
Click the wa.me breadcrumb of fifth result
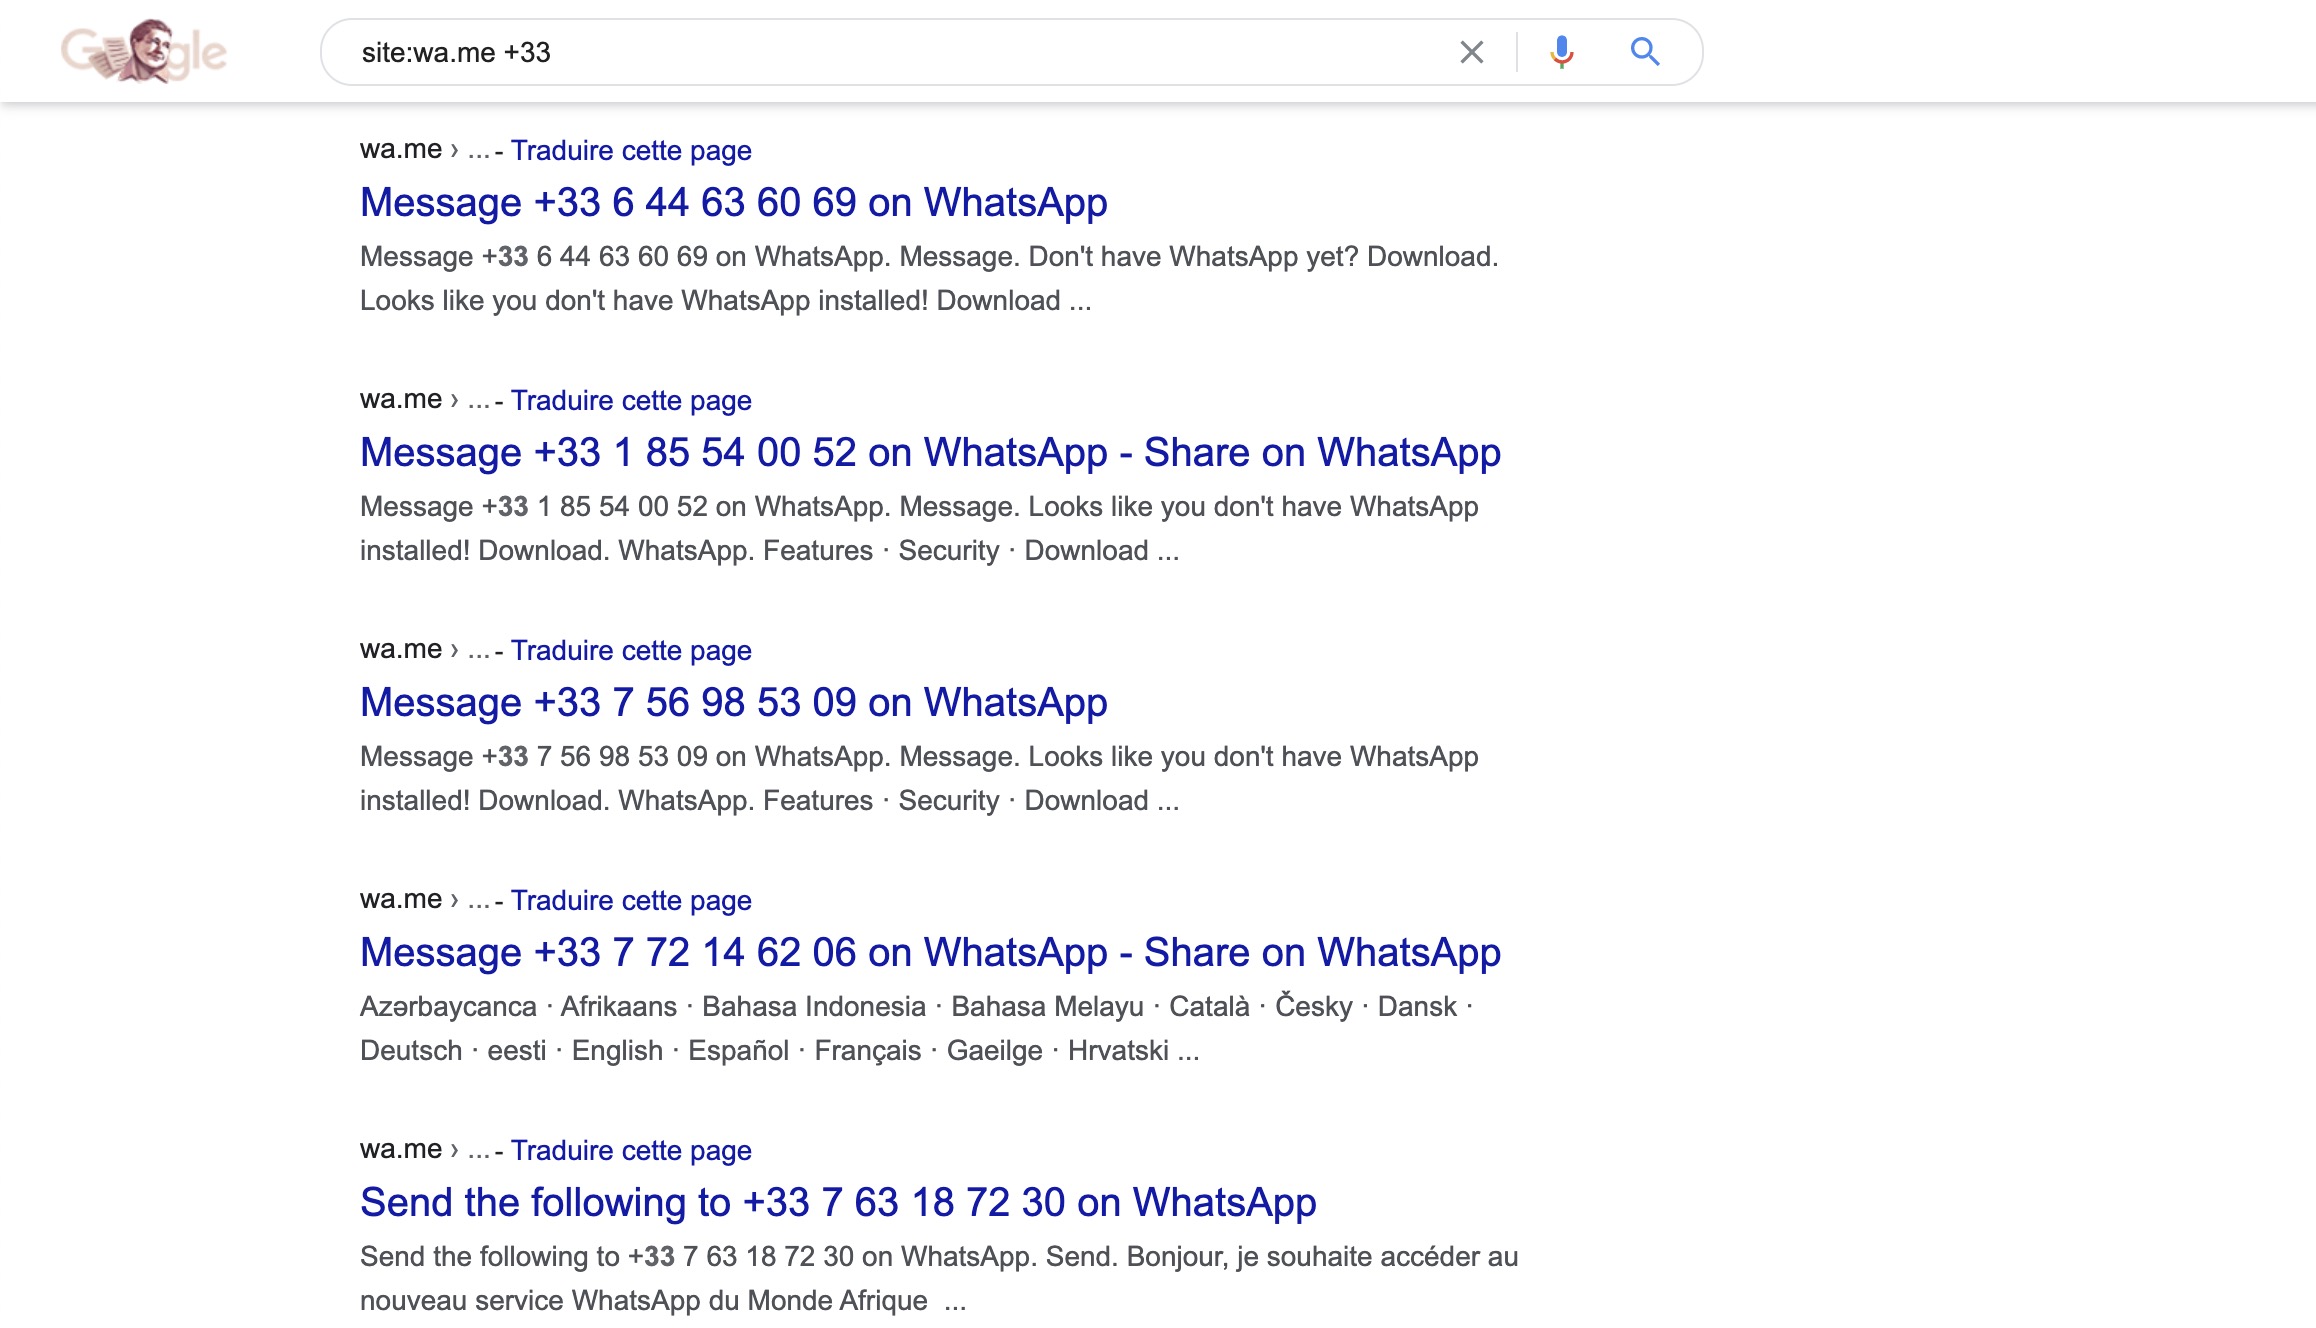[x=401, y=1150]
